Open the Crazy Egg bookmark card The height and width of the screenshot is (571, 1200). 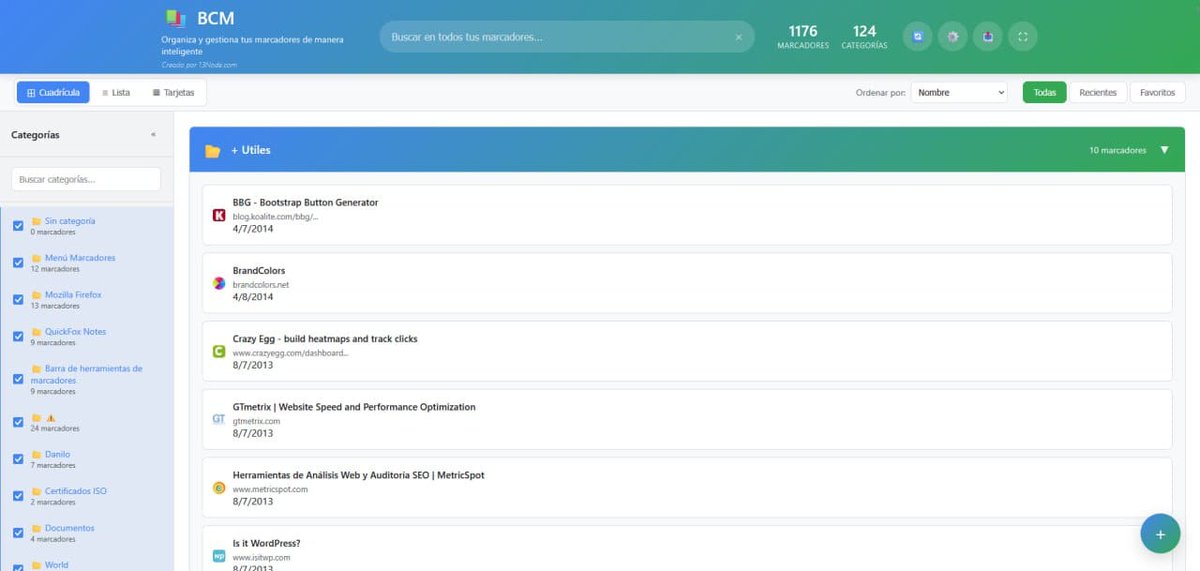point(687,351)
